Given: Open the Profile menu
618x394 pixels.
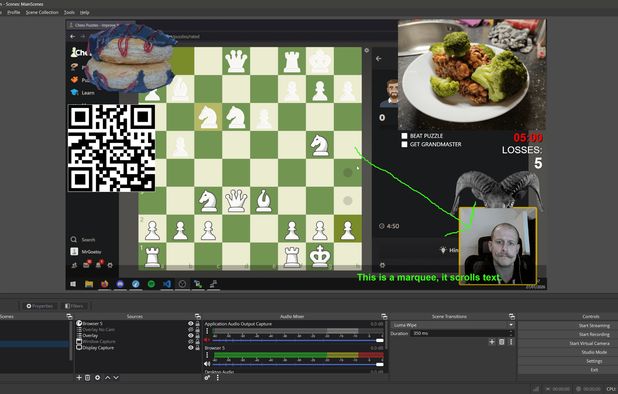Looking at the screenshot, I should click(x=13, y=12).
